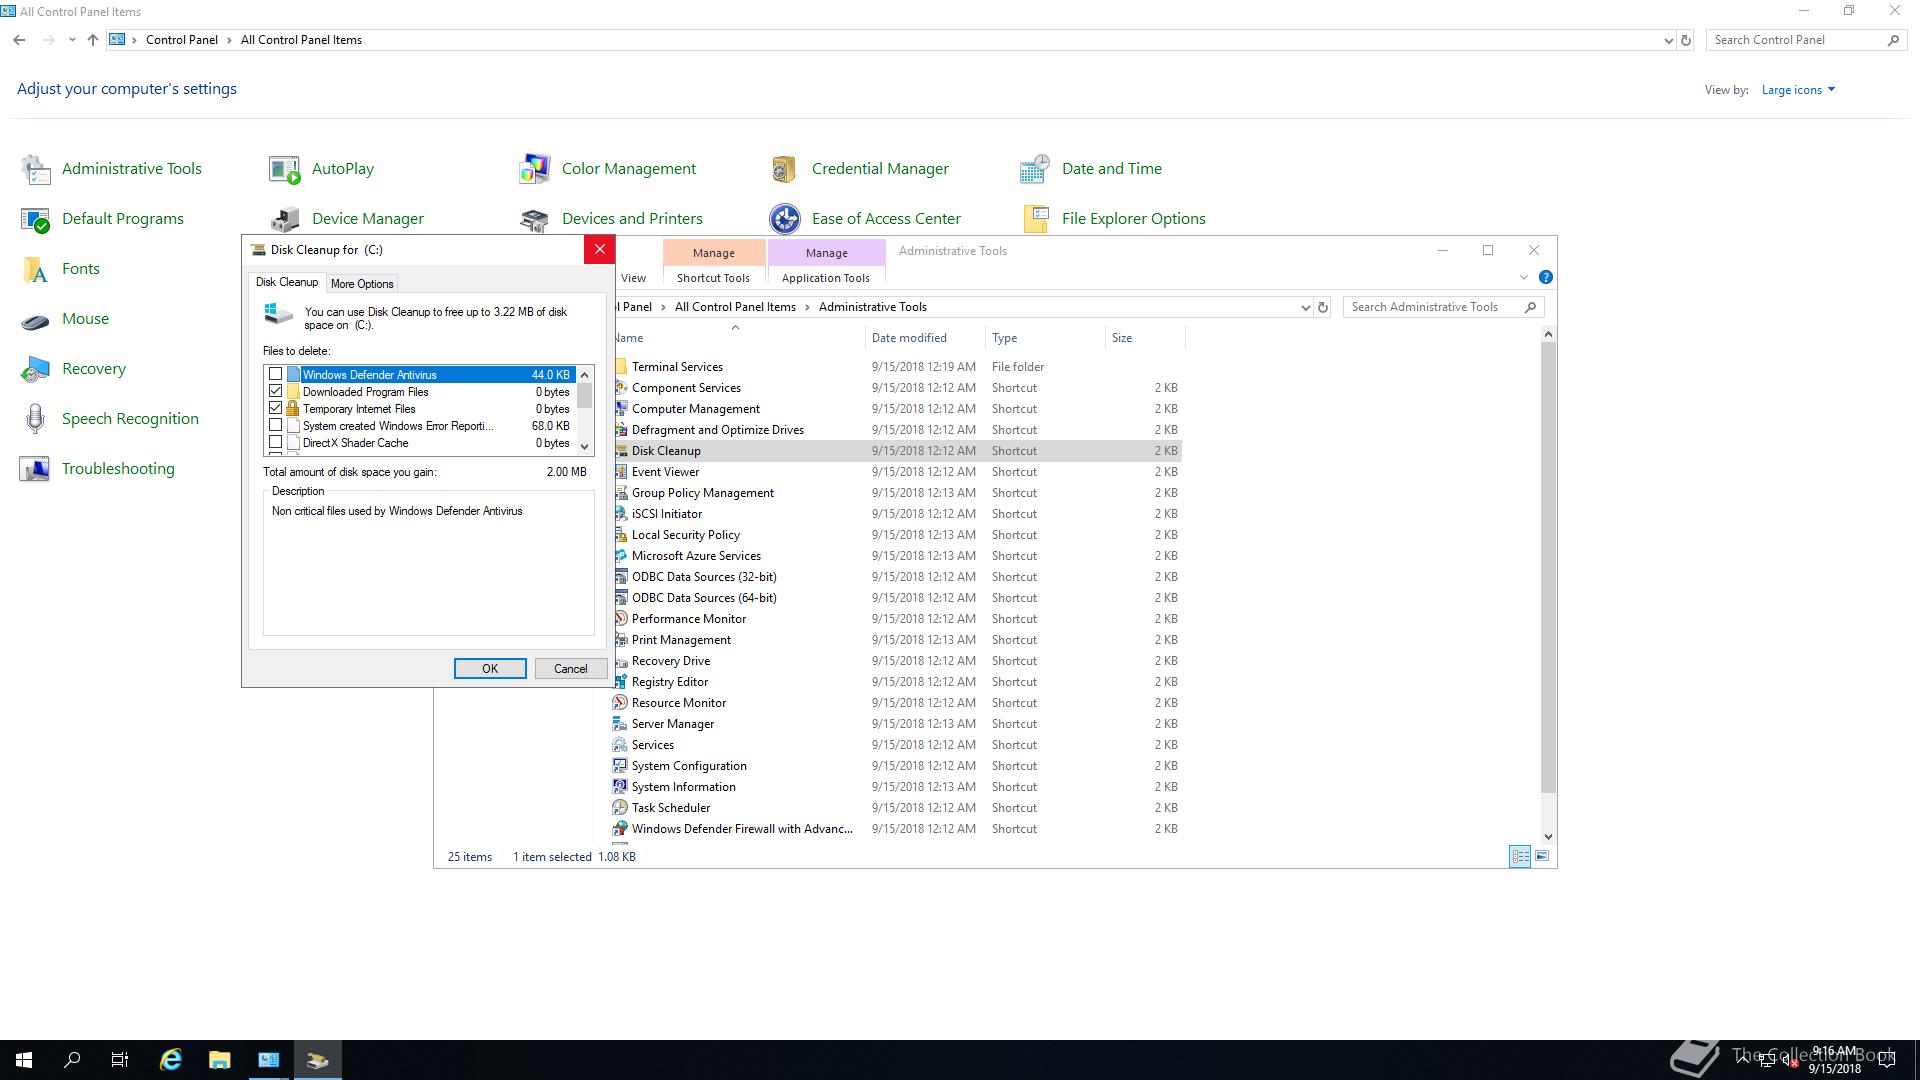Image resolution: width=1920 pixels, height=1080 pixels.
Task: Close the Disk Cleanup dialog
Action: click(599, 250)
